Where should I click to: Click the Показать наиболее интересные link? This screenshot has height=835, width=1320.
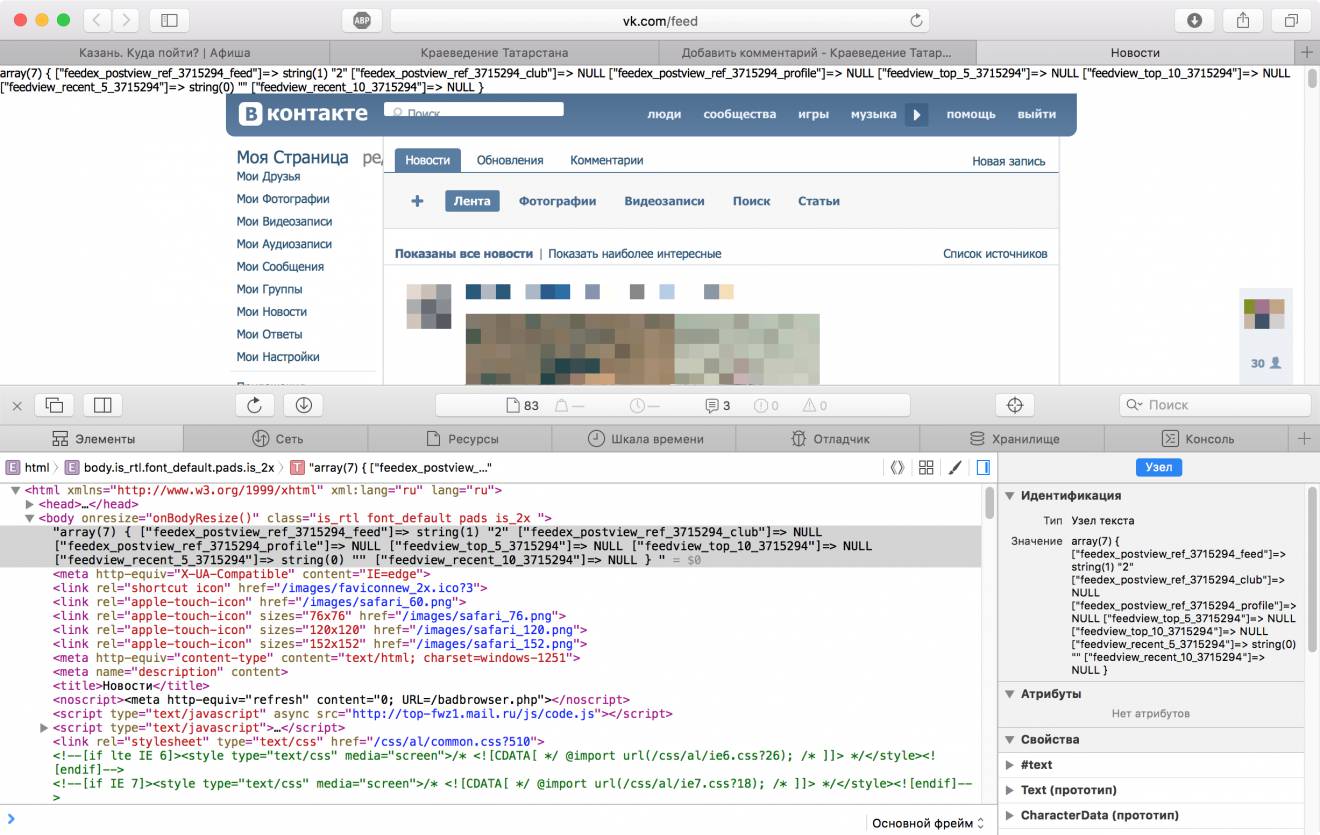634,254
